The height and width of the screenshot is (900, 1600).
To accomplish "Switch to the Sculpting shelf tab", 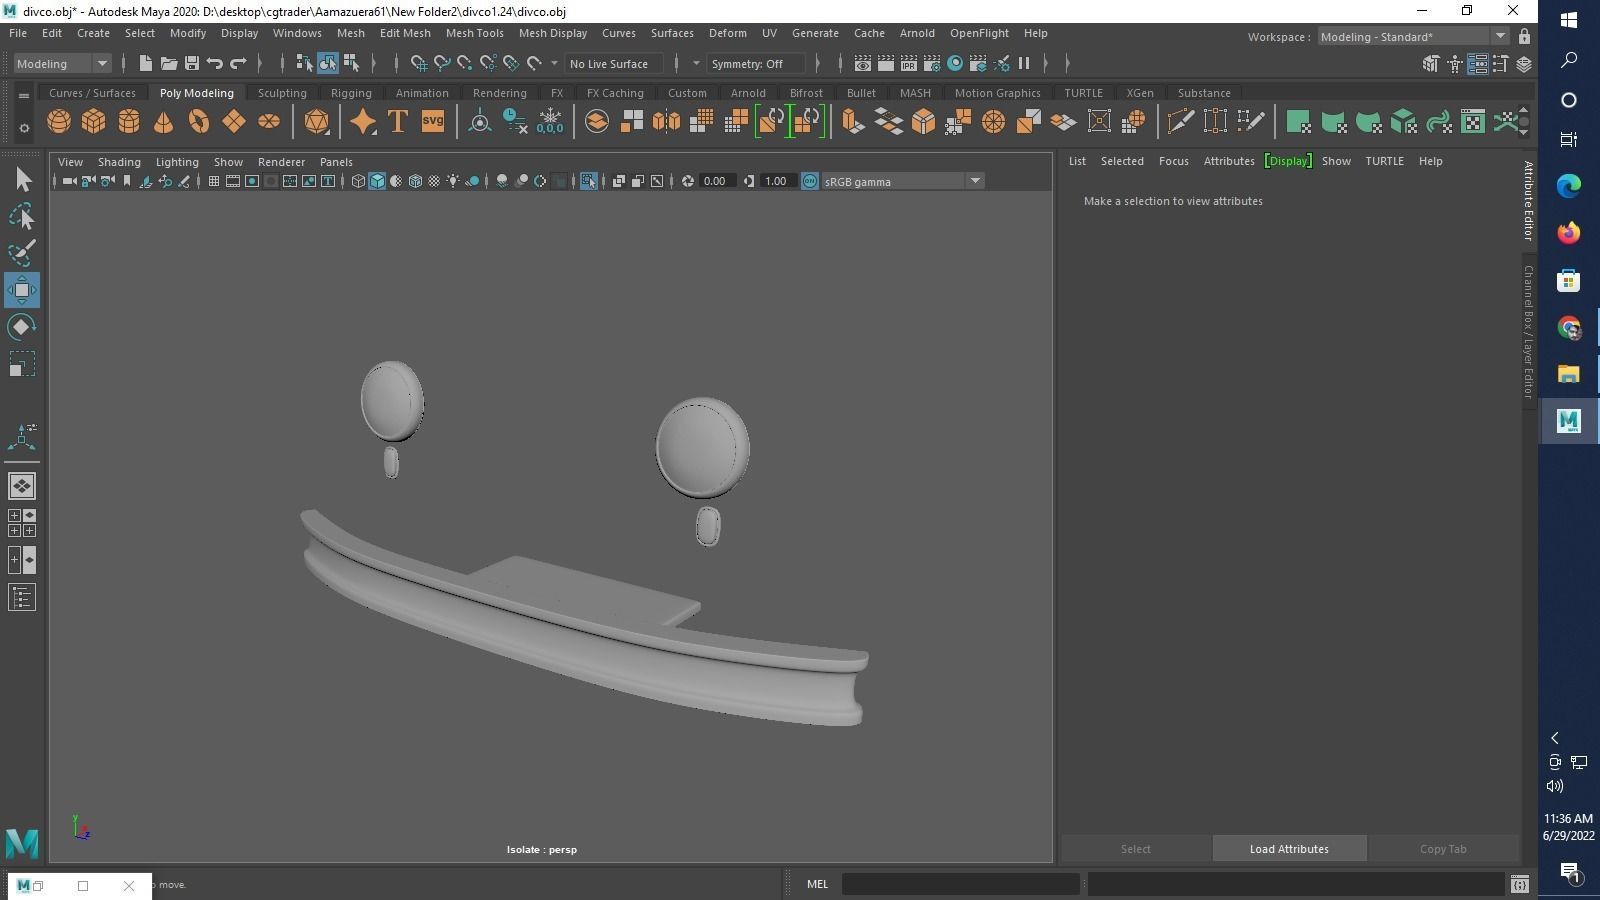I will click(282, 93).
